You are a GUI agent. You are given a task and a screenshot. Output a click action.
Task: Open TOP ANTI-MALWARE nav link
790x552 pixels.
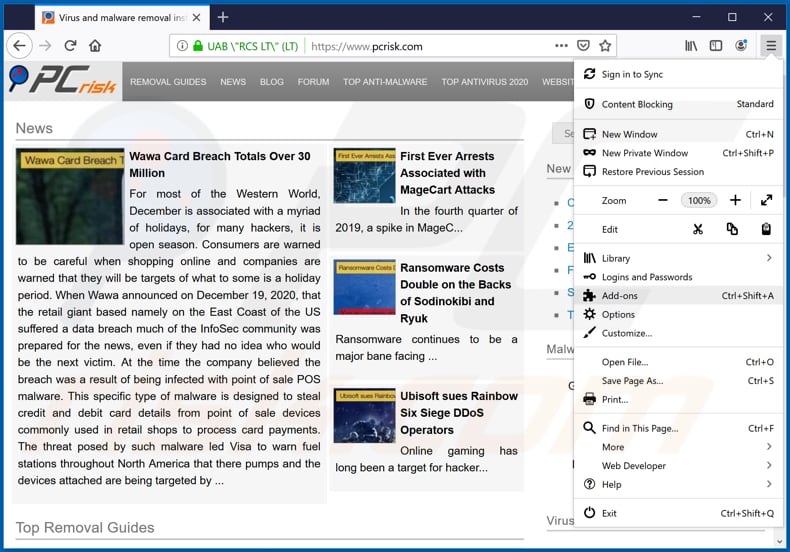(385, 82)
